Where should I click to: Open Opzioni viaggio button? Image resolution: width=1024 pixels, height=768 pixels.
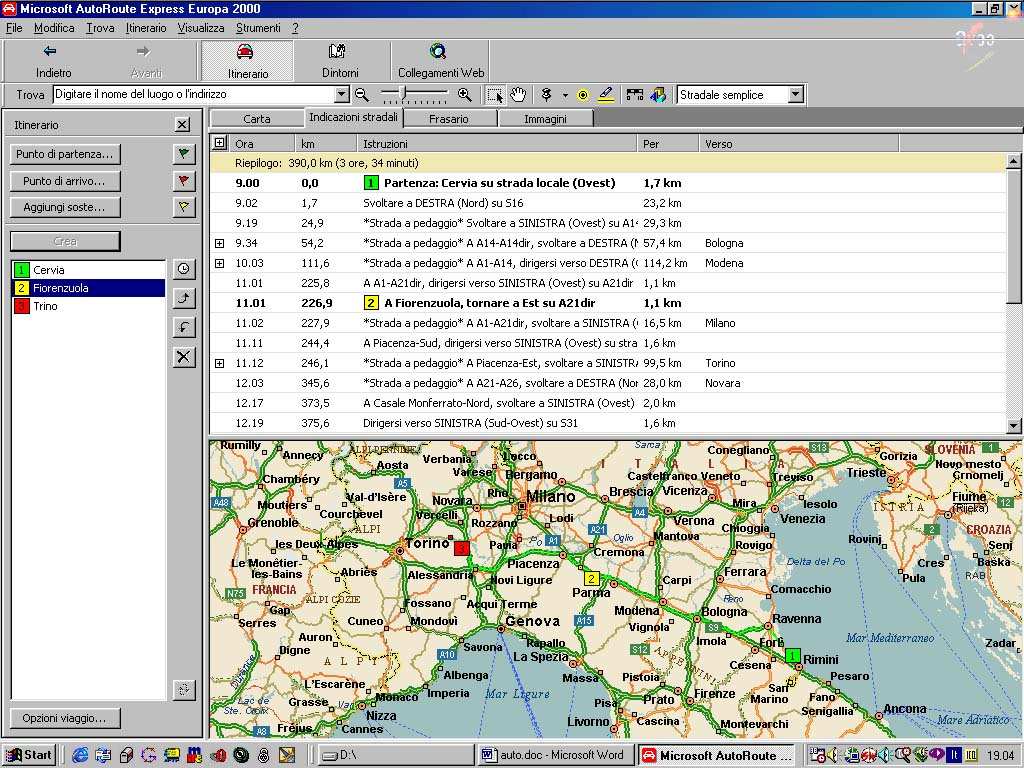[65, 718]
